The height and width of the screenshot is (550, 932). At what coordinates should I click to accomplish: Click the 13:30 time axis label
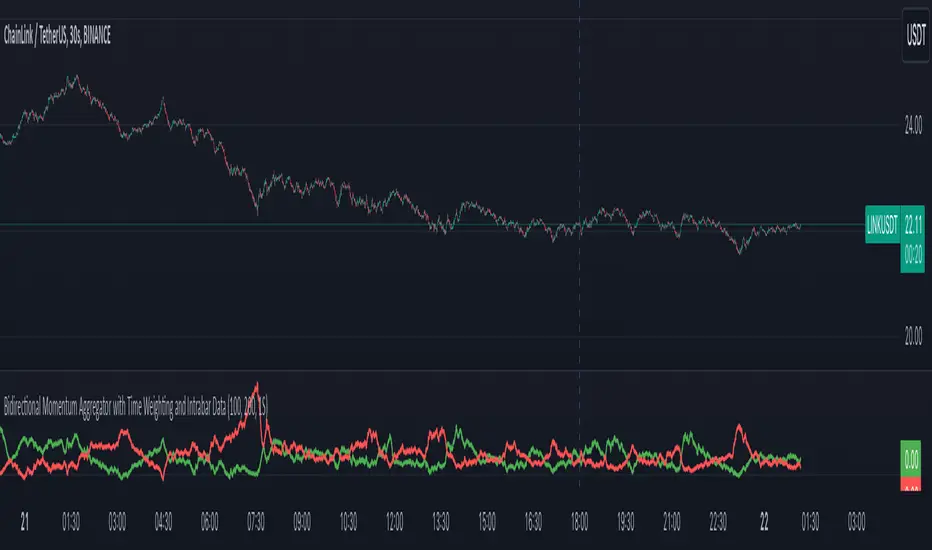coord(440,522)
